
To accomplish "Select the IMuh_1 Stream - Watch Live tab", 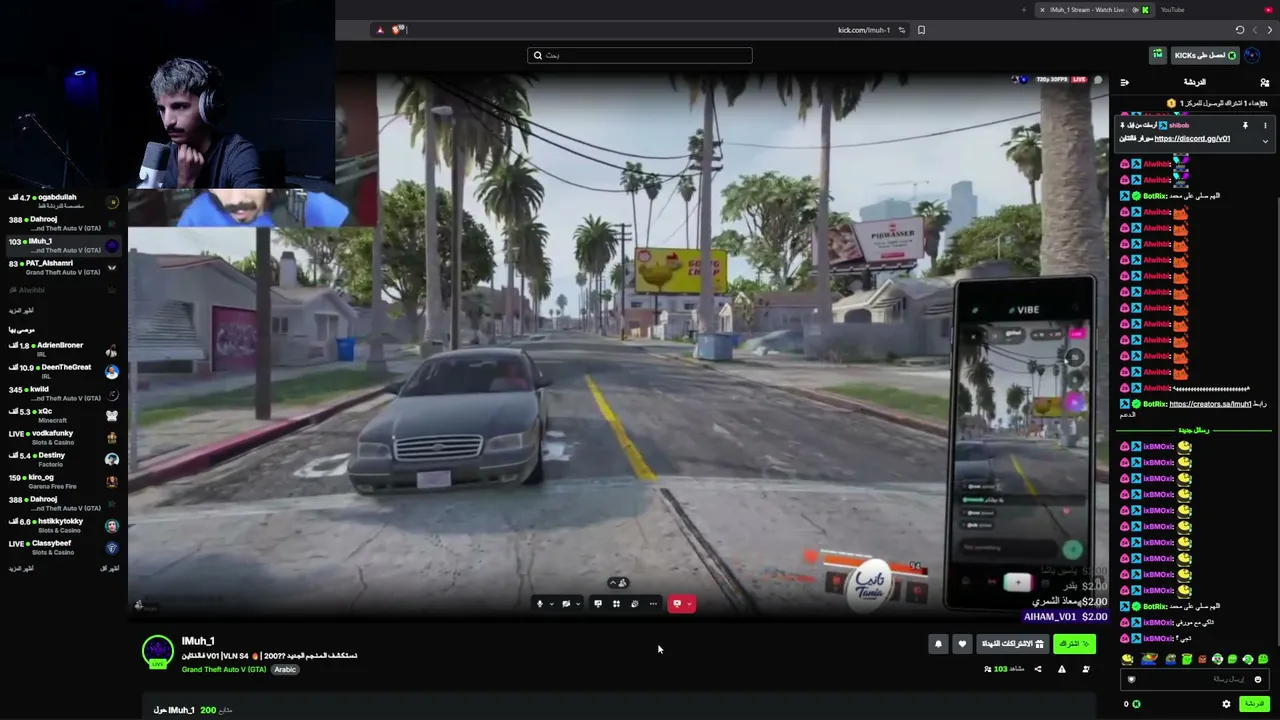I will click(1093, 10).
